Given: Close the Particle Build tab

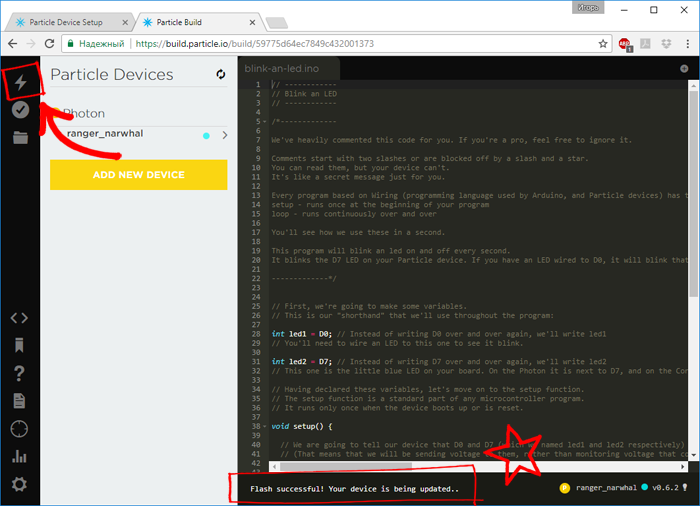Looking at the screenshot, I should coord(252,22).
